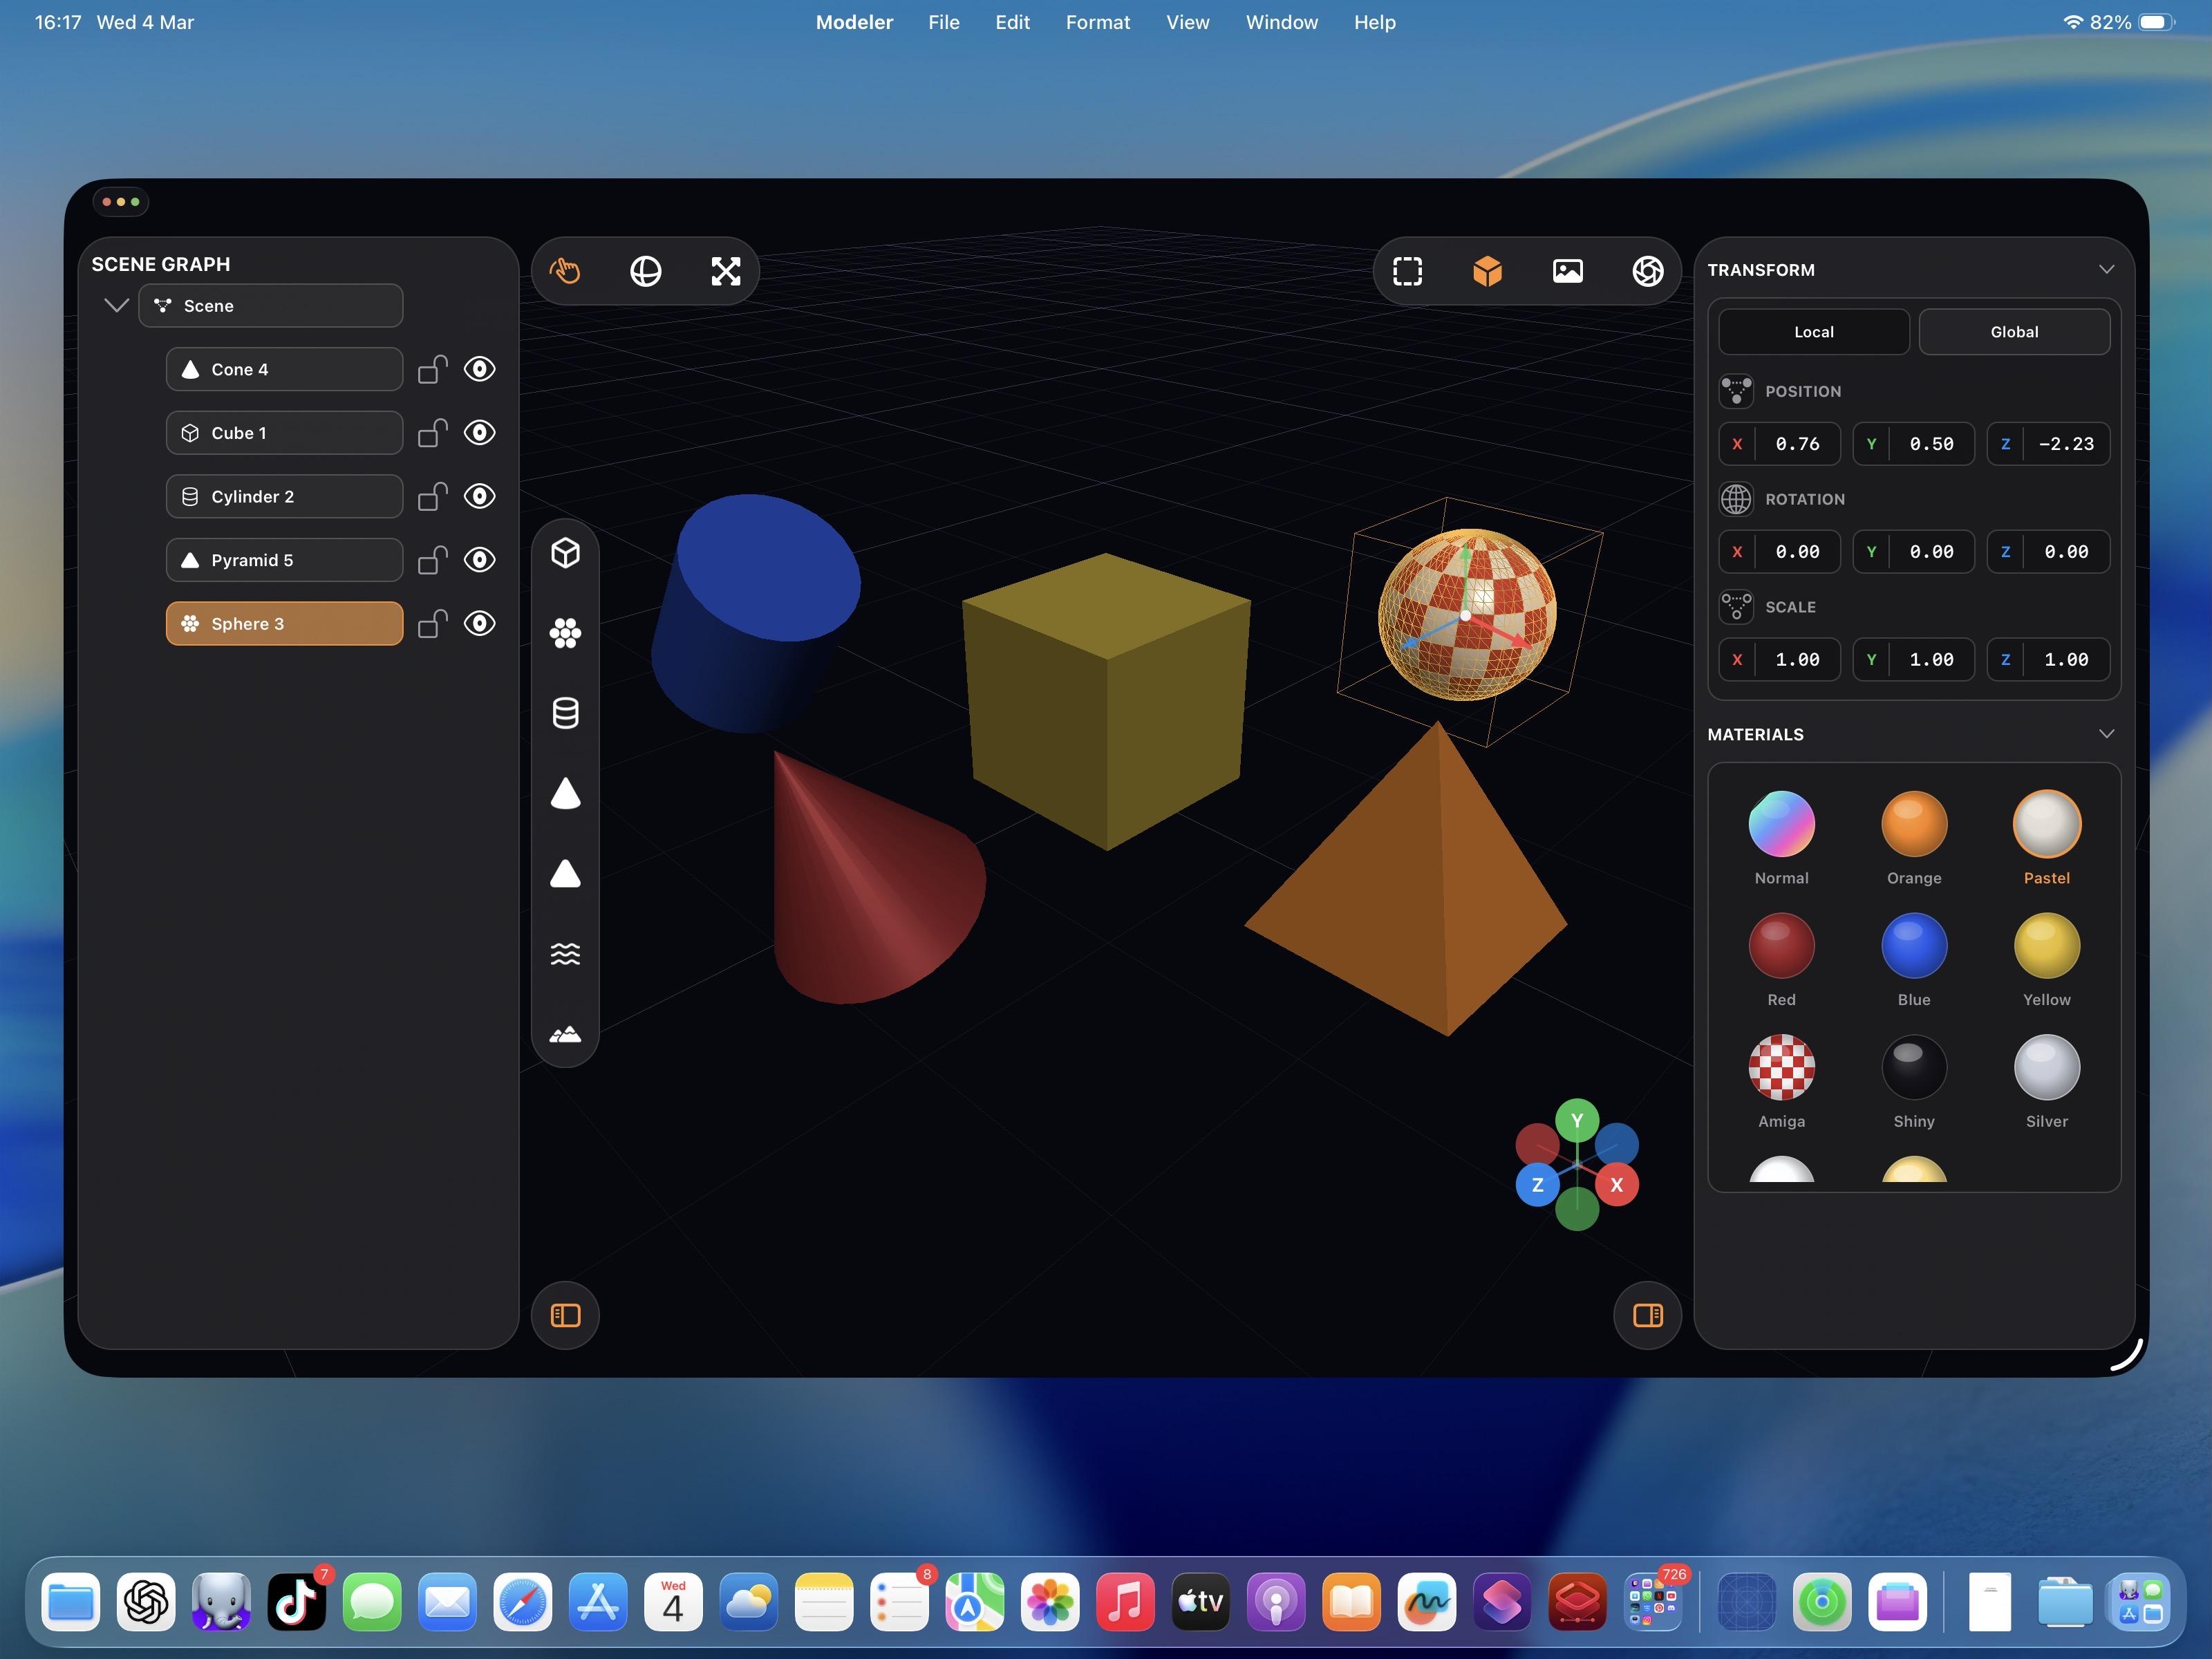This screenshot has width=2212, height=1659.
Task: Switch to Local transform mode
Action: (x=1813, y=332)
